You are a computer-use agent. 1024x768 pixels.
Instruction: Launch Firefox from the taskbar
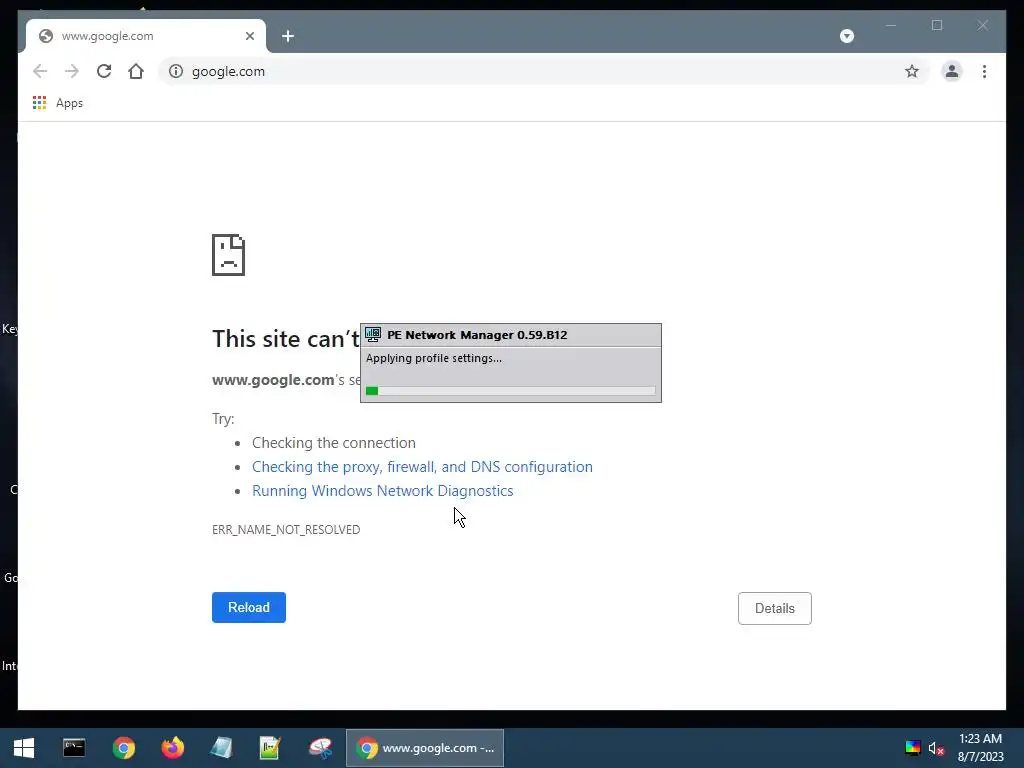coord(172,748)
